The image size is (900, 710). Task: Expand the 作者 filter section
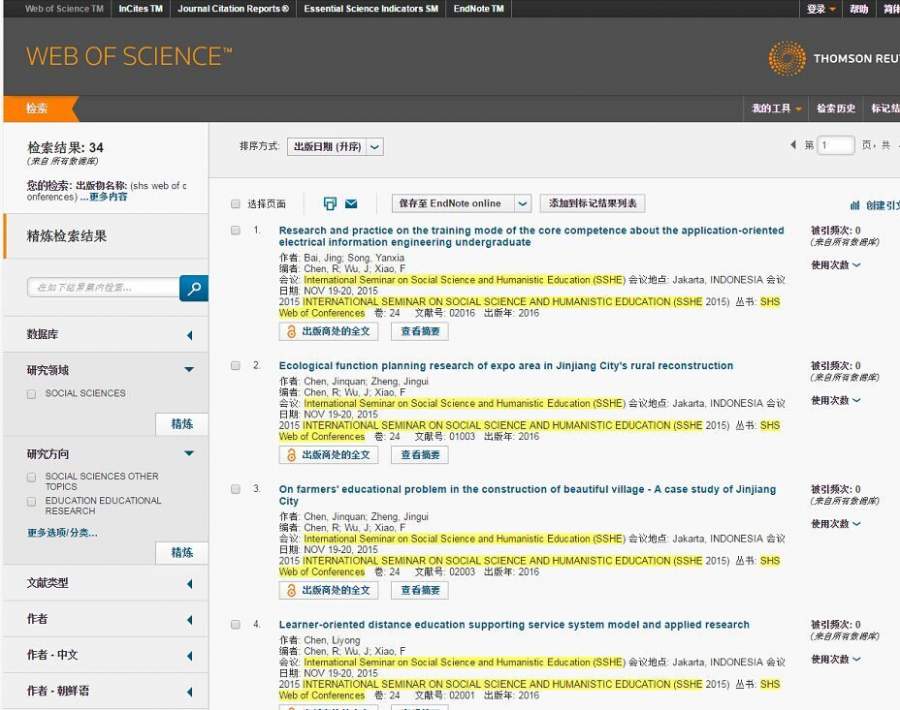[189, 620]
